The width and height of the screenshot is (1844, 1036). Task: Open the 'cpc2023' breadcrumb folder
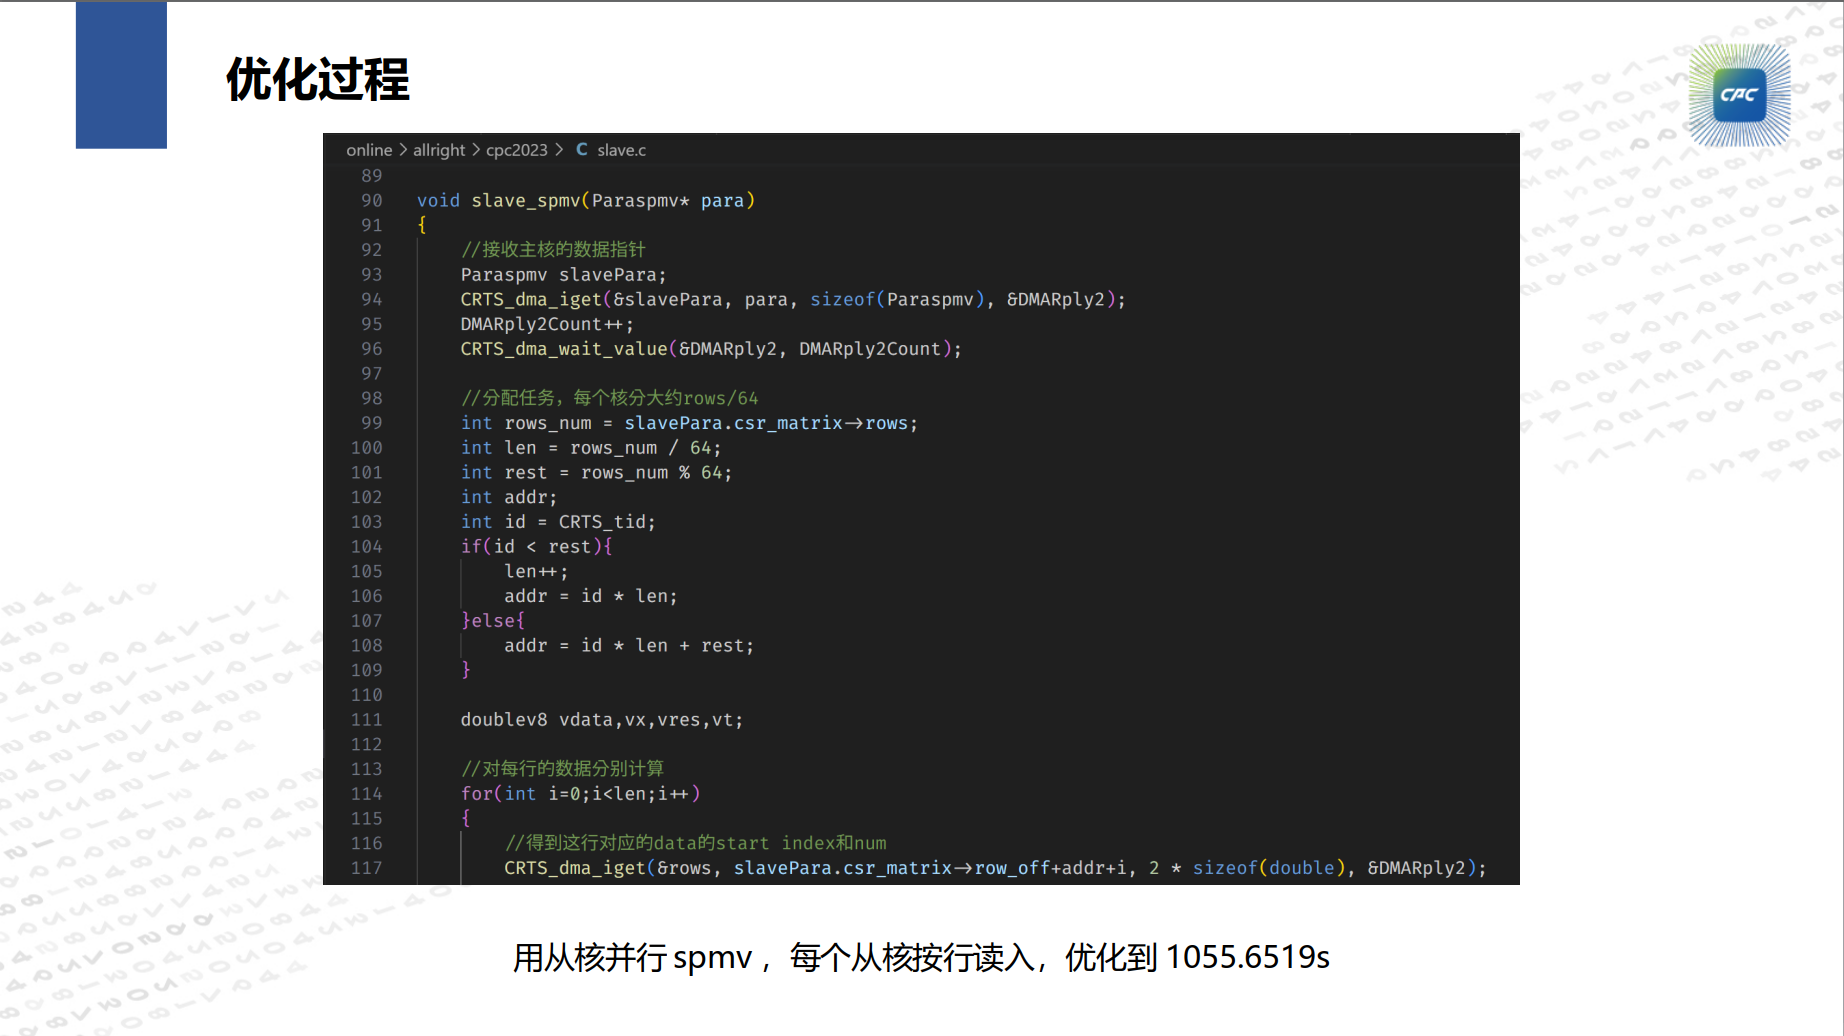point(516,150)
